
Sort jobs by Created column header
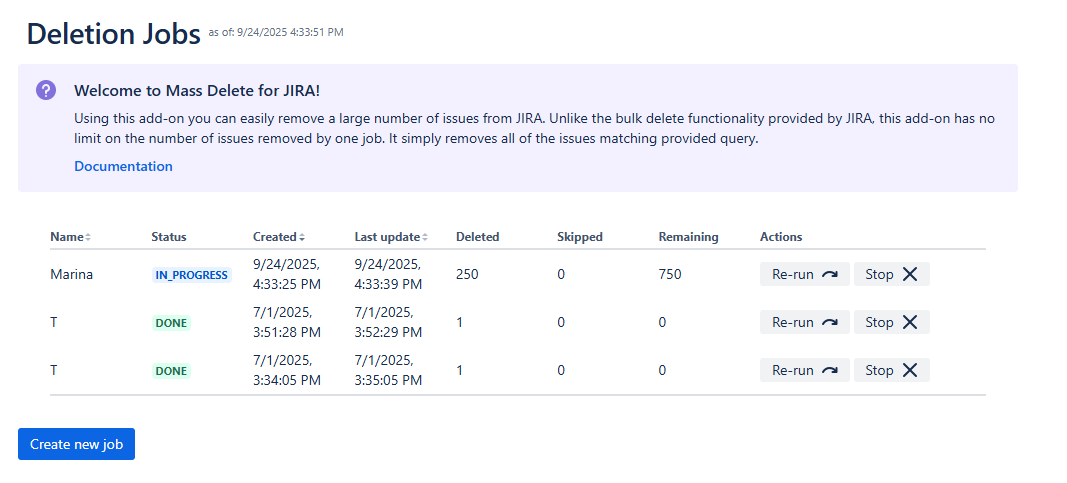pos(275,237)
